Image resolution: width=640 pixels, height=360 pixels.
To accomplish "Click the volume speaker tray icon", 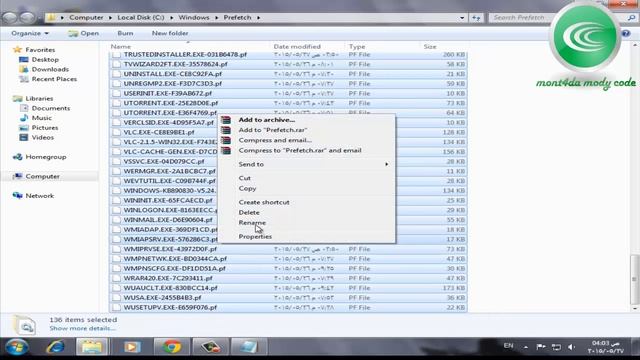I will pos(571,347).
